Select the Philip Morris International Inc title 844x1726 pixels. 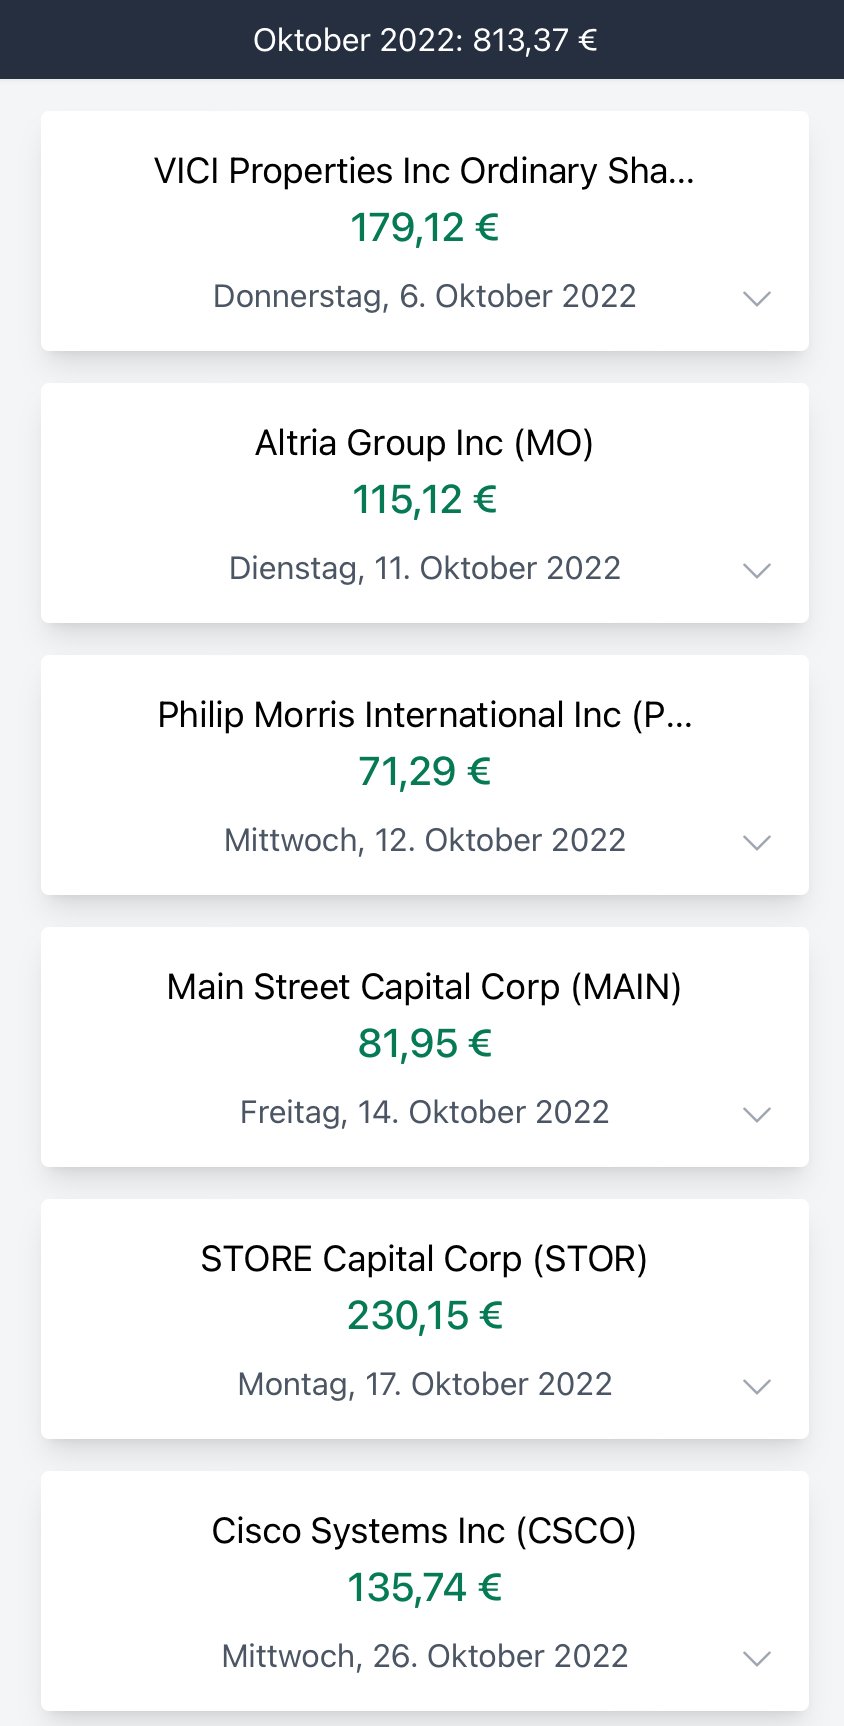coord(424,715)
